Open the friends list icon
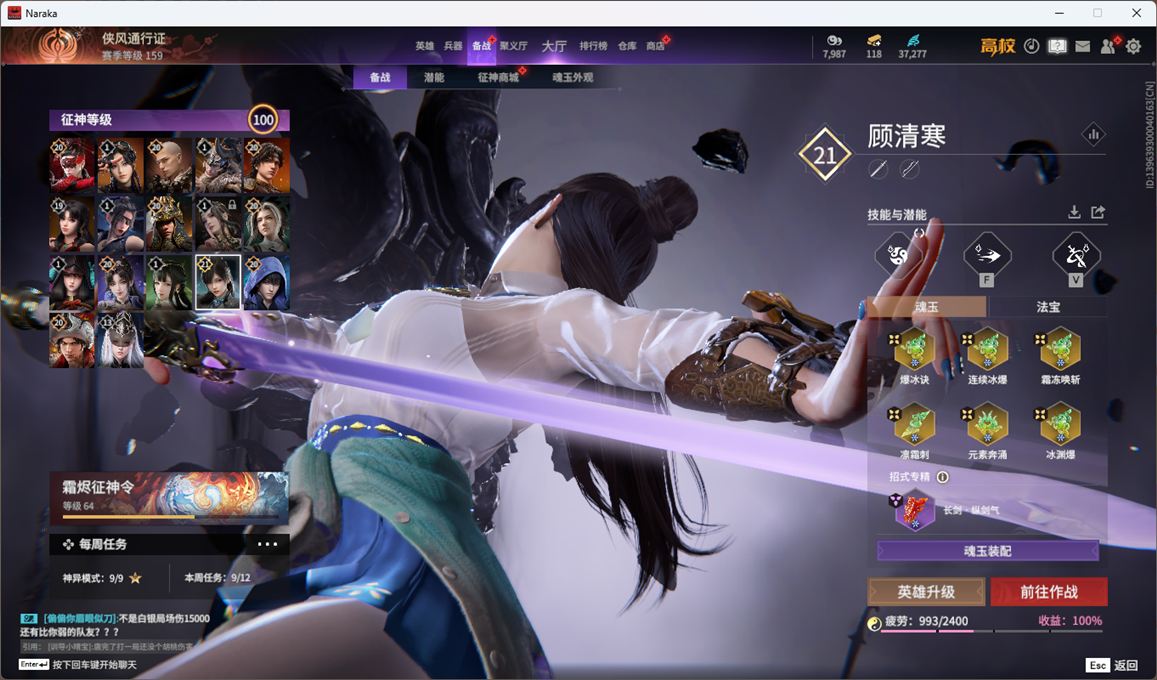This screenshot has width=1157, height=680. tap(1108, 46)
